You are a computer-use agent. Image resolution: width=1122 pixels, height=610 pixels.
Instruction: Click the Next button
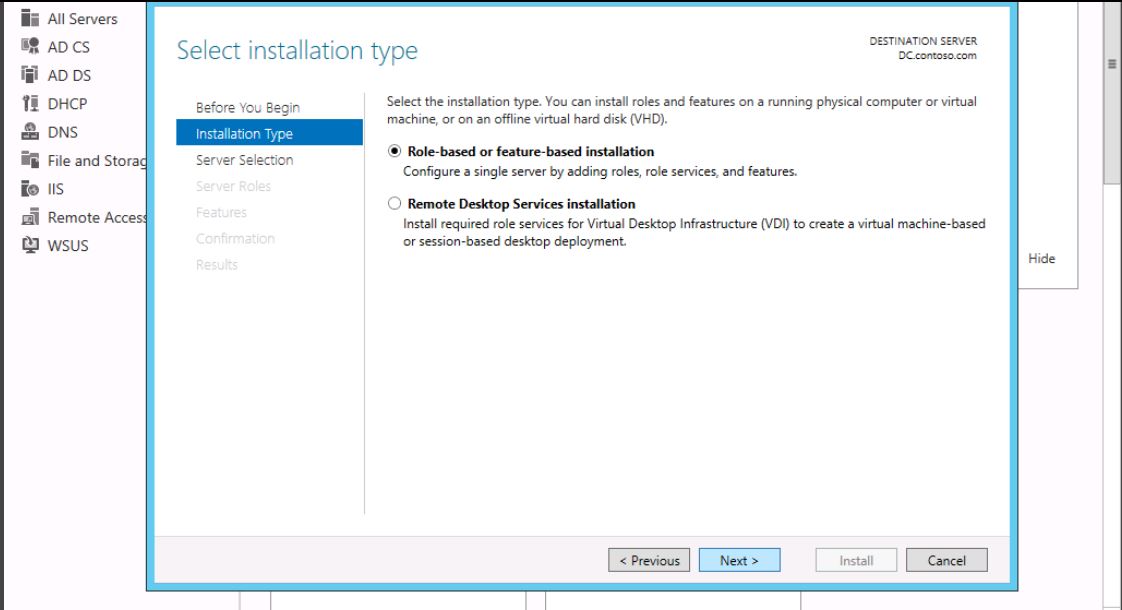739,560
